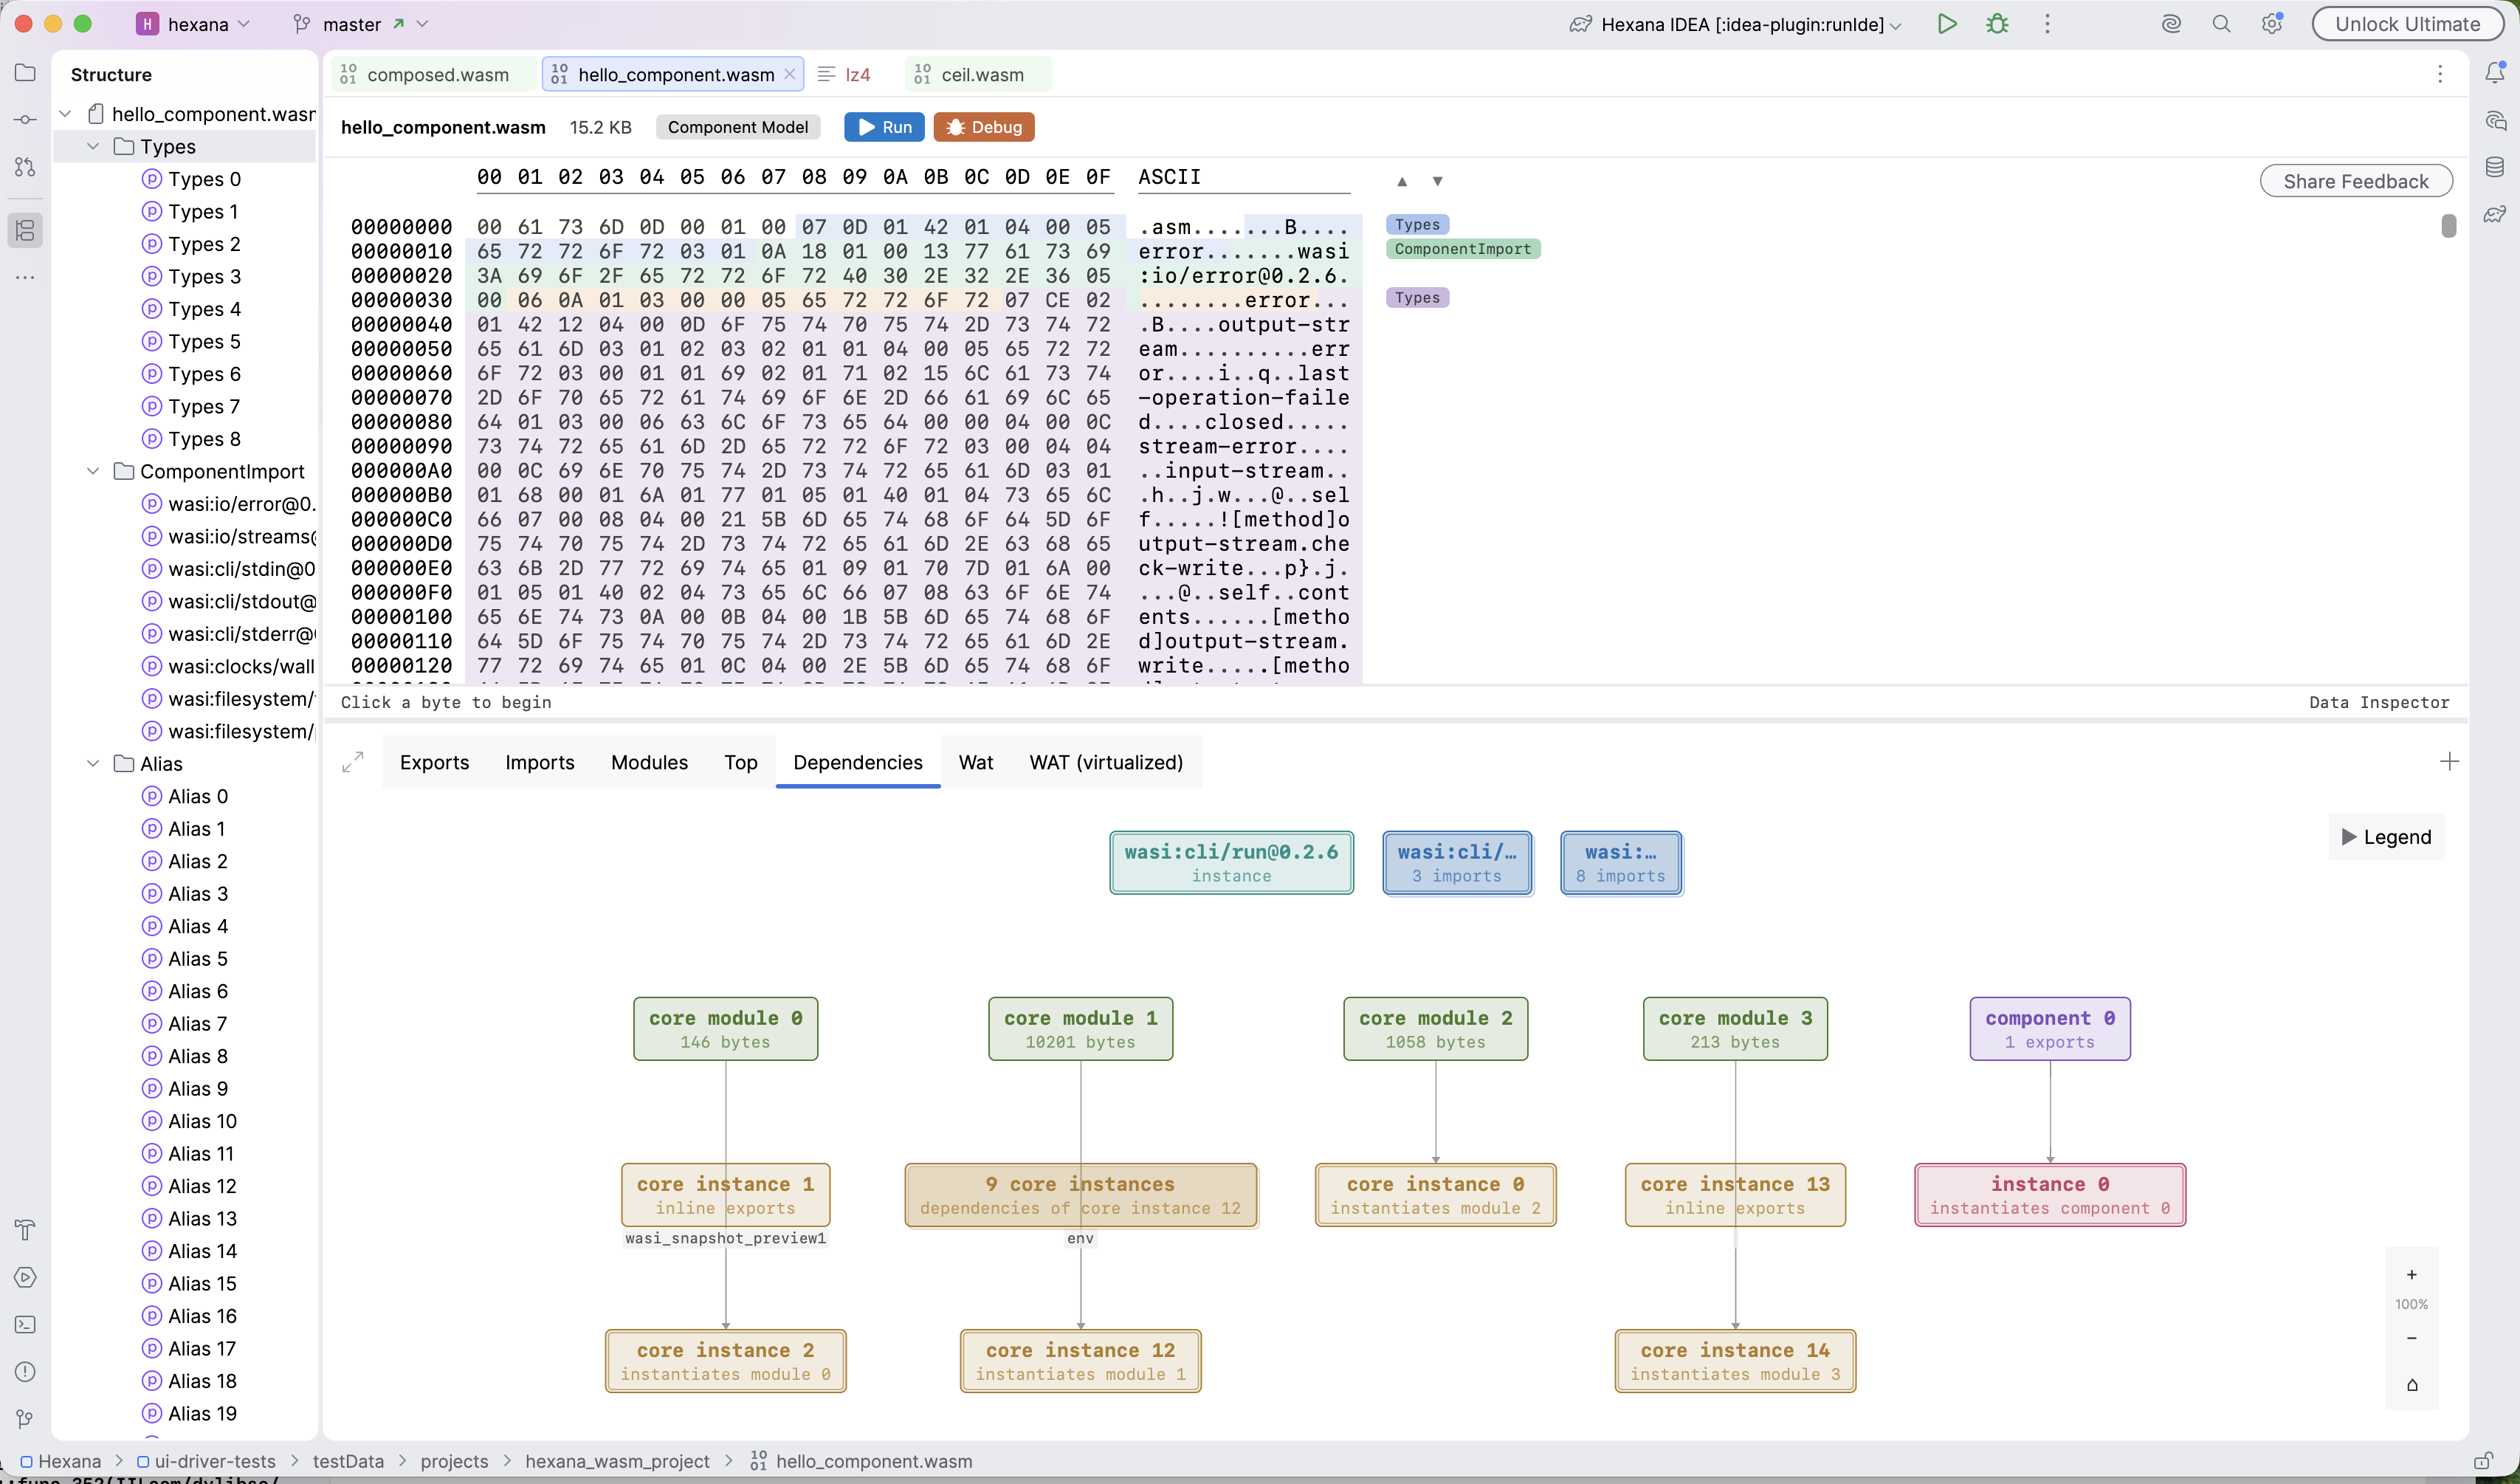Open the Problems tool window icon
This screenshot has width=2520, height=1484.
pyautogui.click(x=25, y=1372)
